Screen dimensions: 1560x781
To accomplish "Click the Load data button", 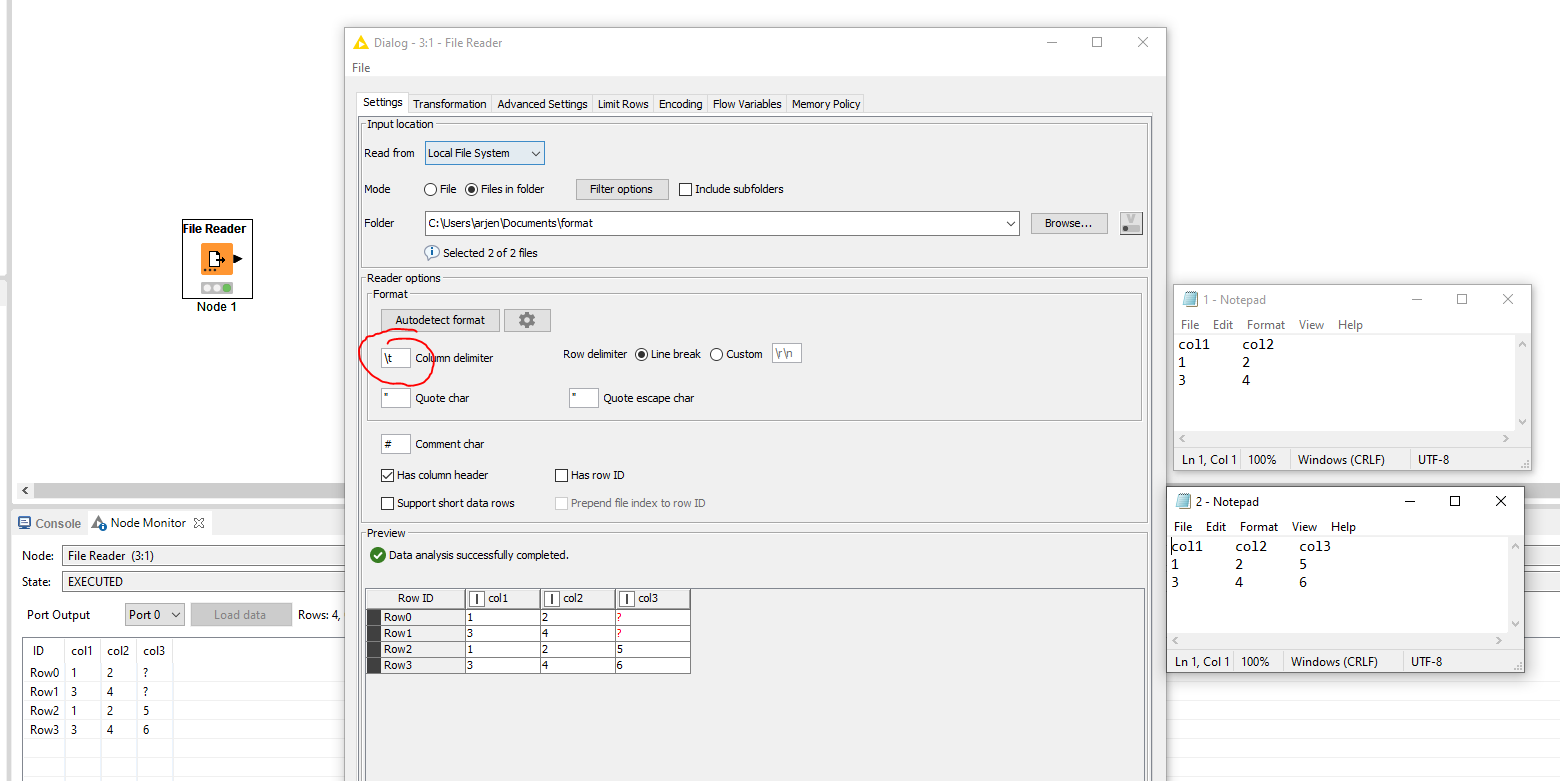I will pyautogui.click(x=240, y=615).
